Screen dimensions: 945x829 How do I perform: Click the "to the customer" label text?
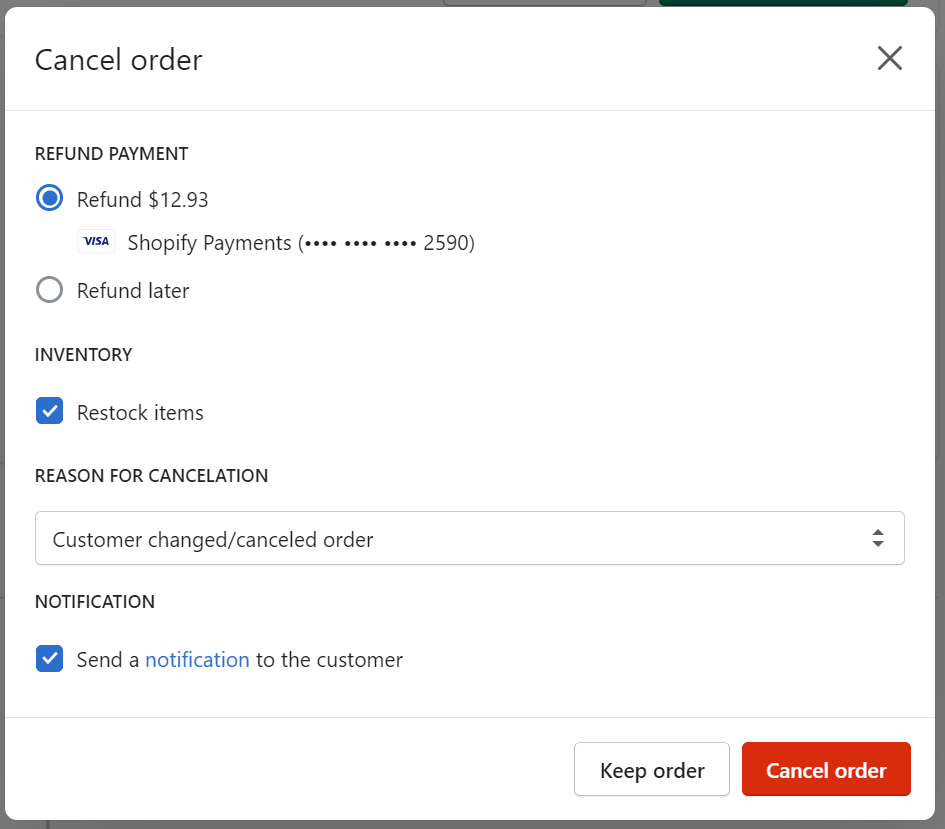[x=329, y=660]
